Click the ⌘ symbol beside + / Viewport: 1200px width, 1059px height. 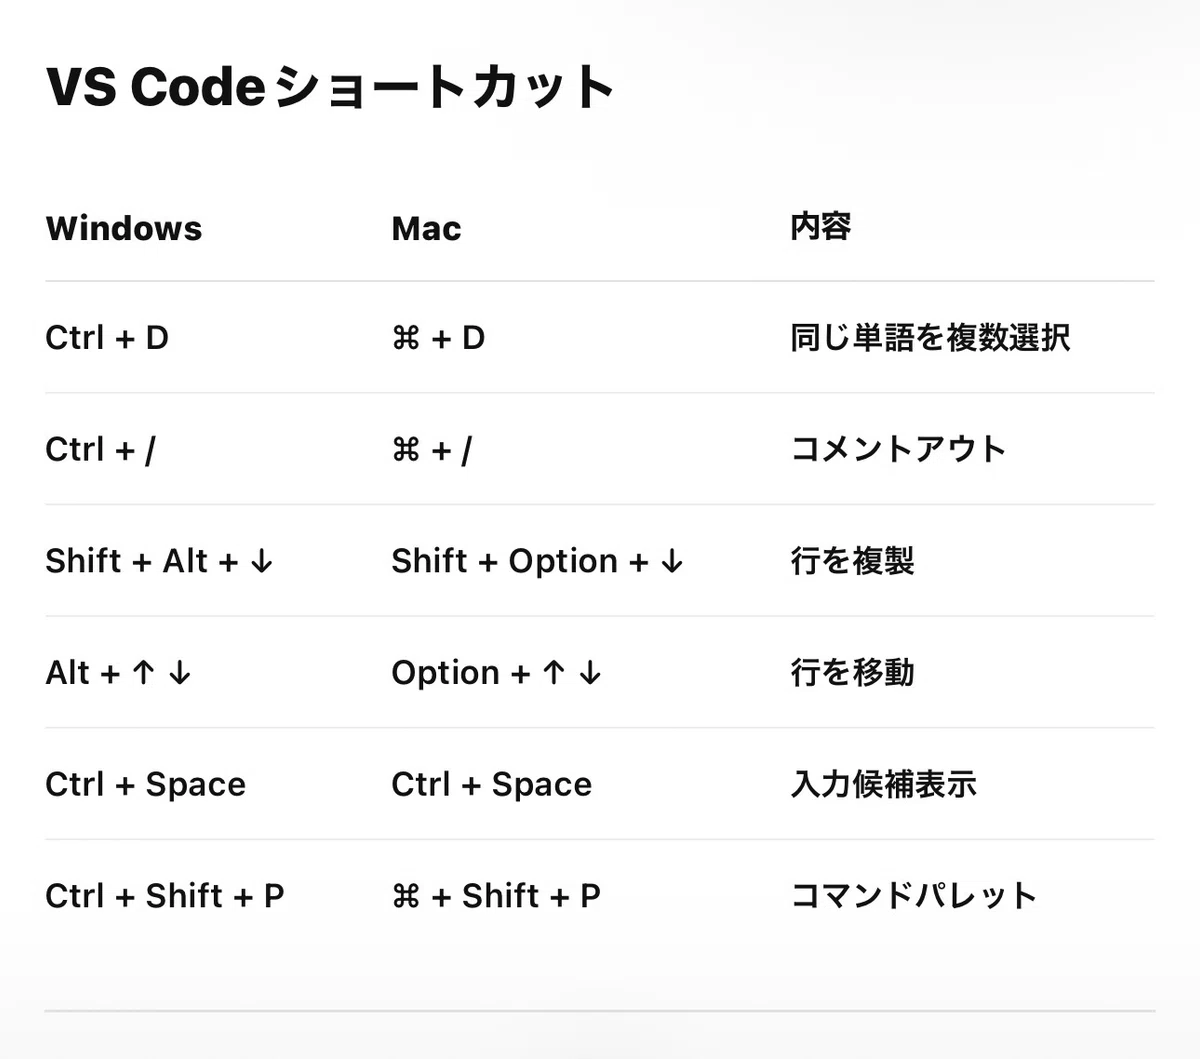point(406,451)
